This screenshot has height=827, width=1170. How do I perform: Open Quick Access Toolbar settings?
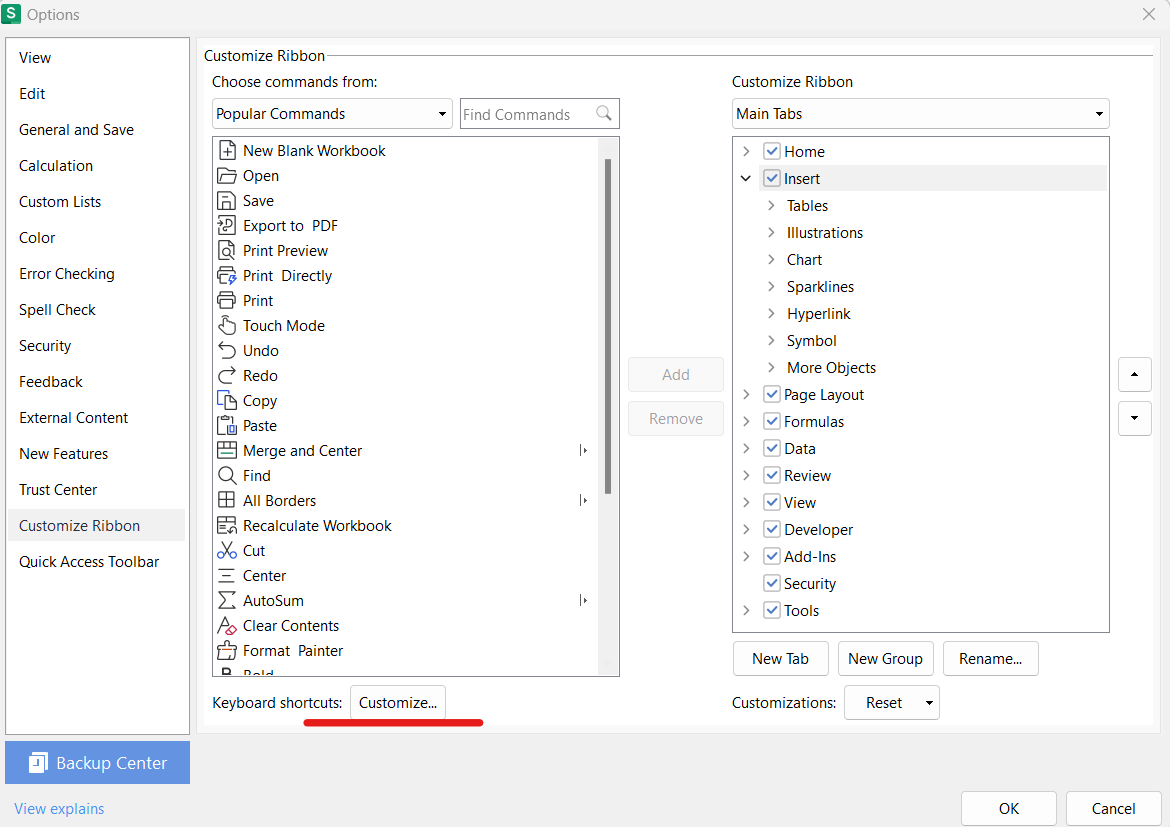click(89, 561)
